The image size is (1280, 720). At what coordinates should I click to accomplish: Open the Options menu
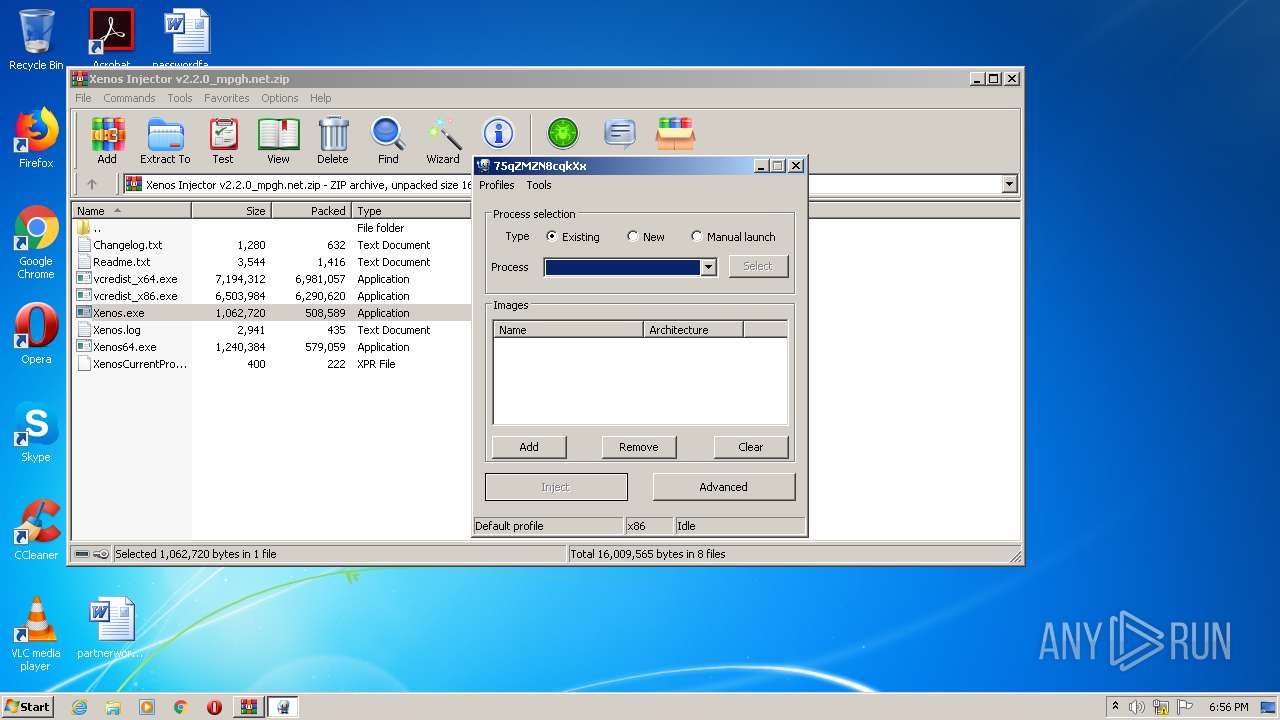pos(280,98)
